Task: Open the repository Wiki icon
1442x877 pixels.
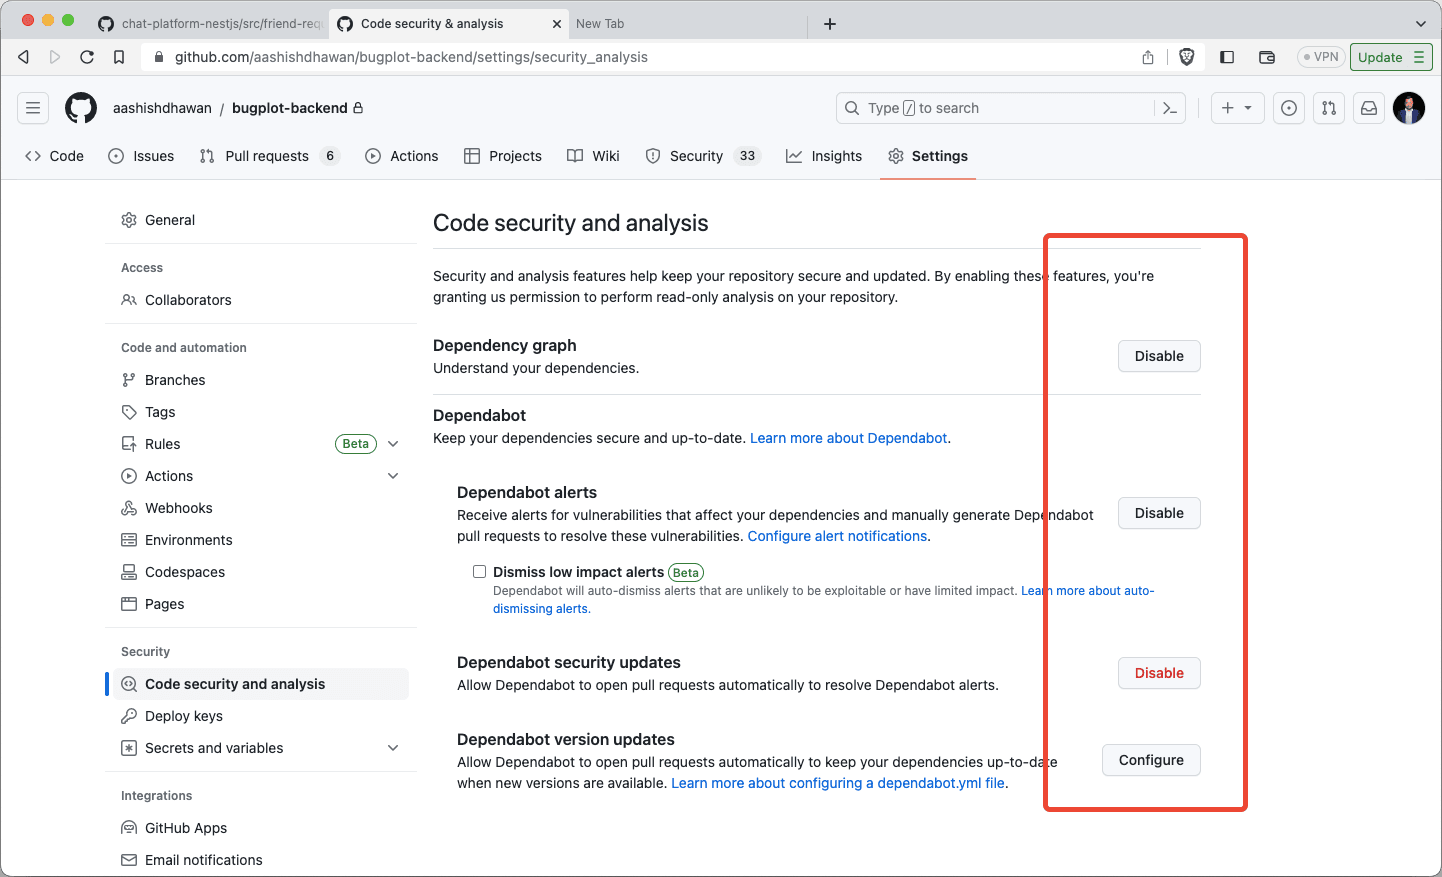Action: coord(575,156)
